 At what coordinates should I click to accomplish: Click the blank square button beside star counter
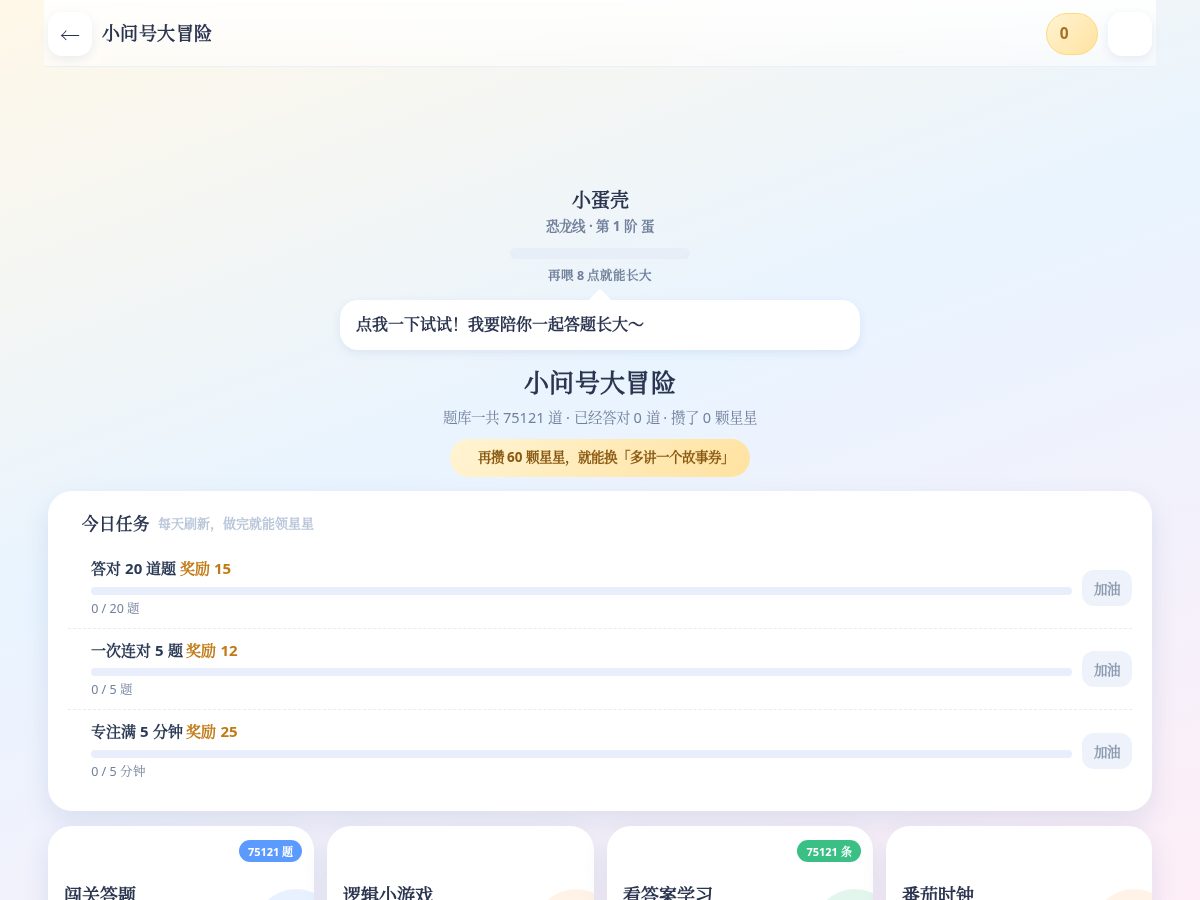1130,34
